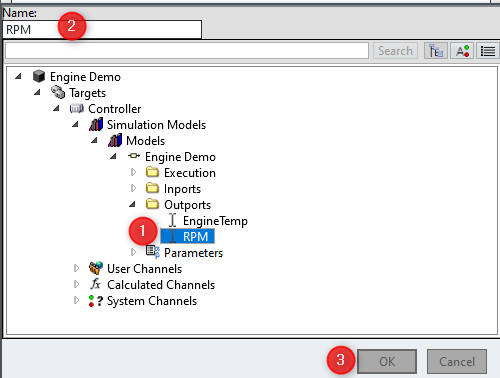Click the User Channels icon
This screenshot has height=378, width=500.
point(96,268)
